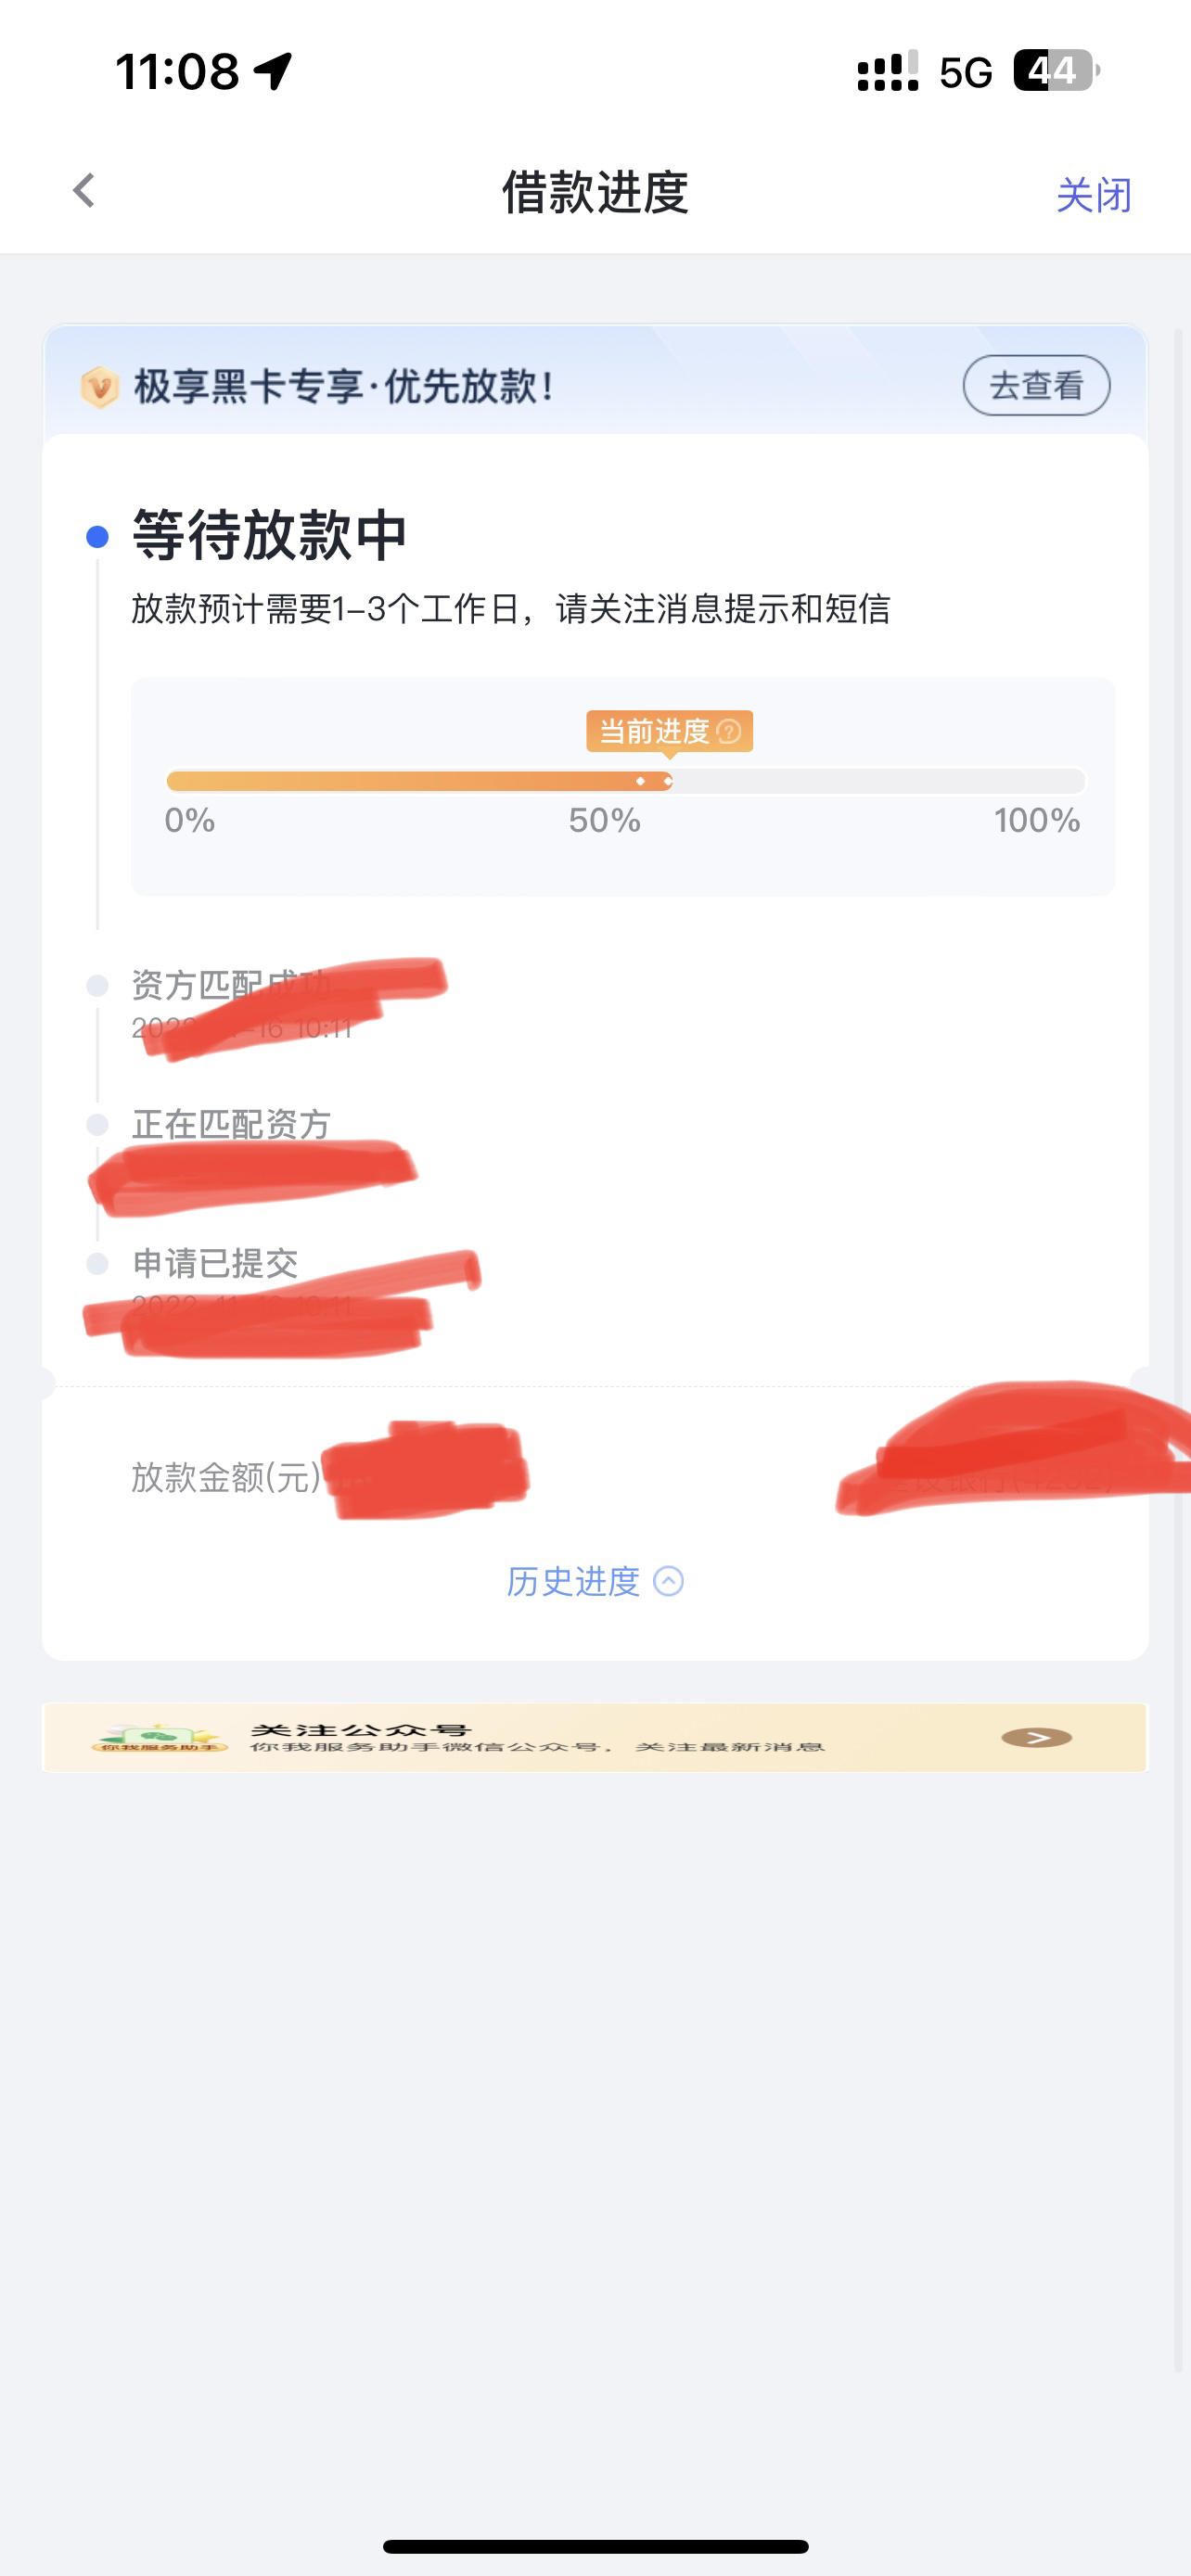Tap the battery indicator icon
This screenshot has height=2576, width=1191.
point(1056,71)
